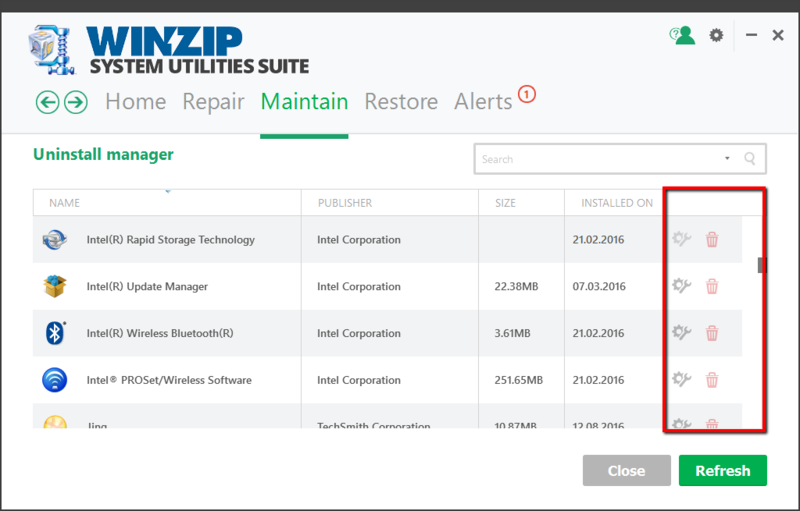Click the PROSet/Wireless wifi program icon
The image size is (800, 511).
[55, 380]
